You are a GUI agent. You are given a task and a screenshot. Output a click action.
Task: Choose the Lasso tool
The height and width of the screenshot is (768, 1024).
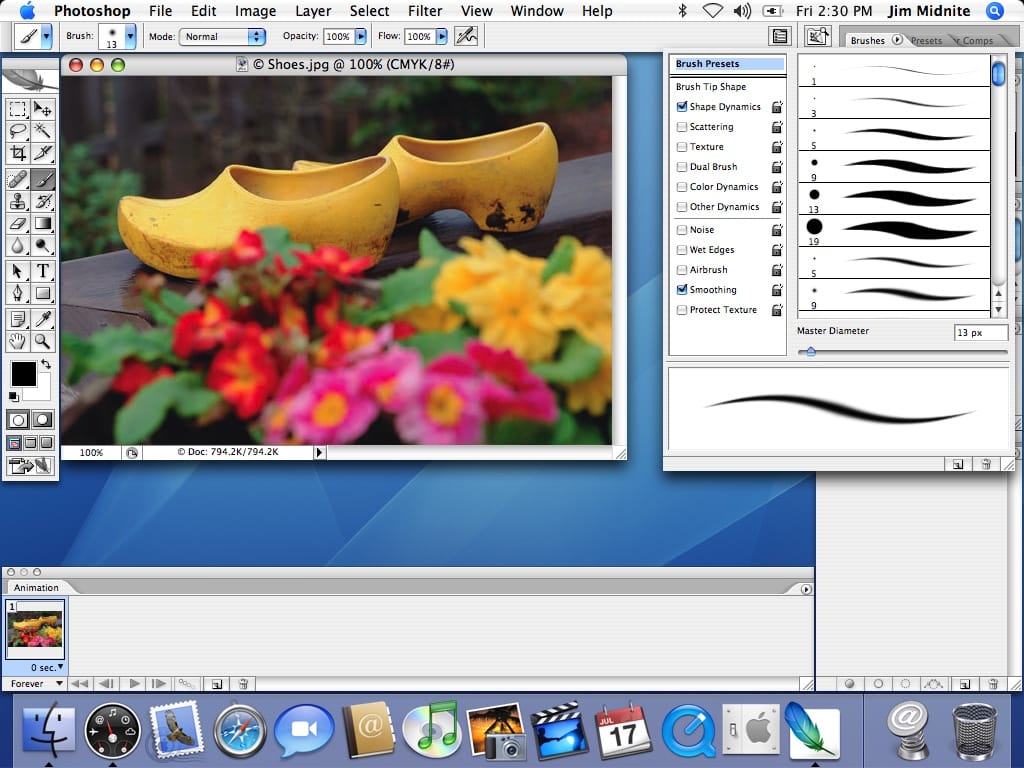(x=18, y=131)
